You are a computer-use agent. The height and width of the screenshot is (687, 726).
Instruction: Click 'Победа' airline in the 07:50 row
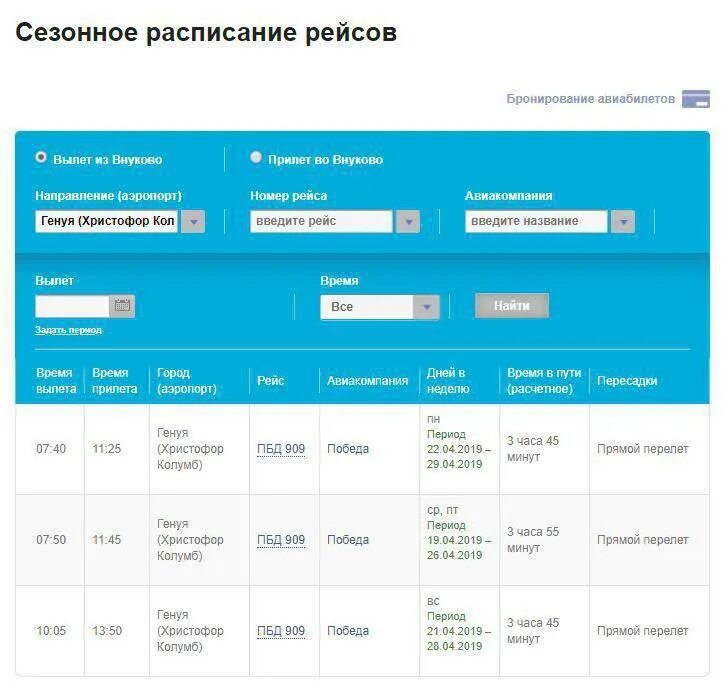[x=348, y=540]
